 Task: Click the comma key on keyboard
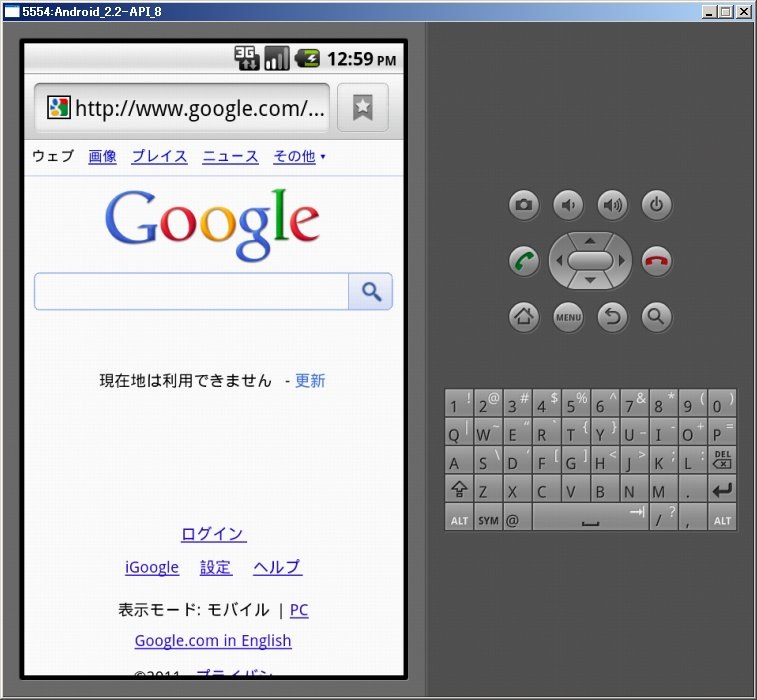pyautogui.click(x=692, y=517)
